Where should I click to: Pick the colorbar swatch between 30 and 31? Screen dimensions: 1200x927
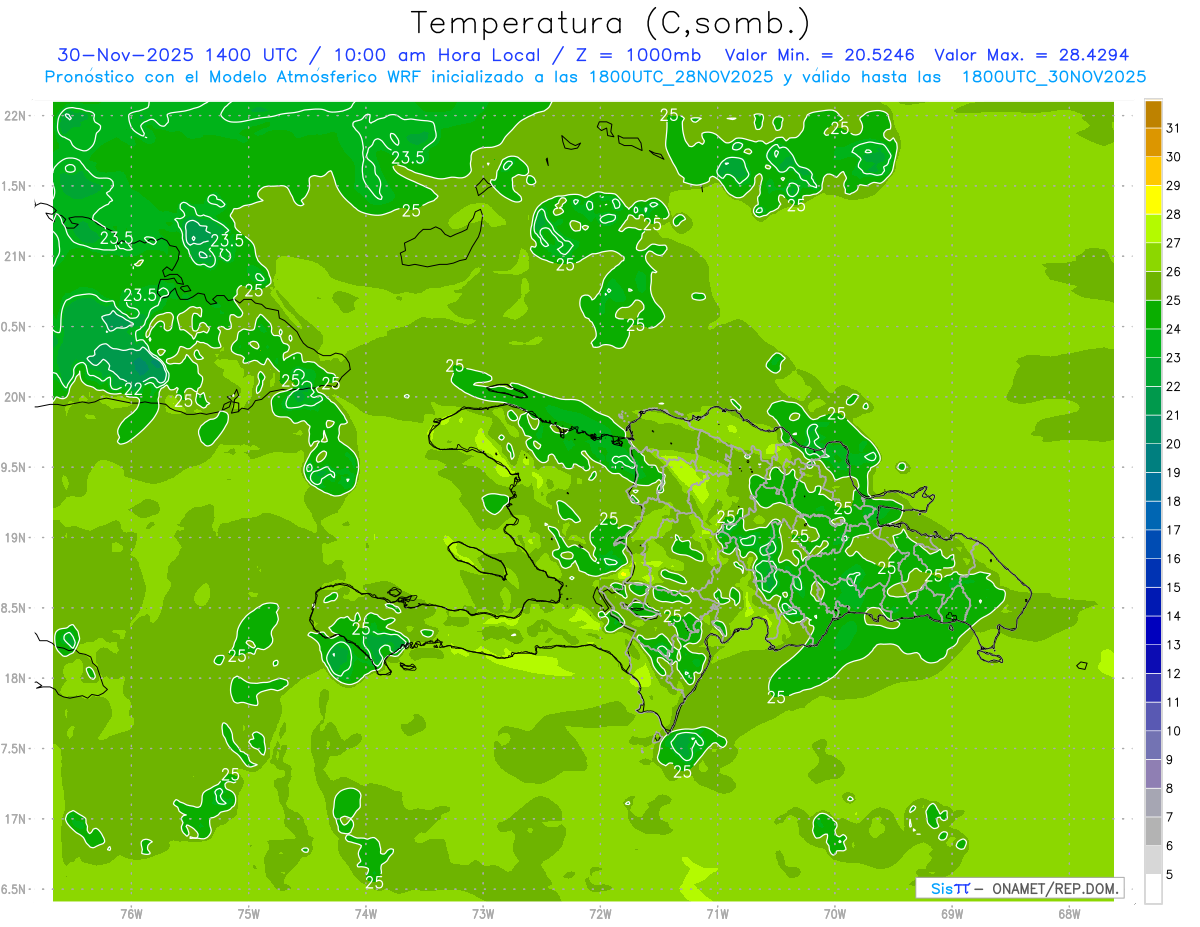pyautogui.click(x=1153, y=143)
